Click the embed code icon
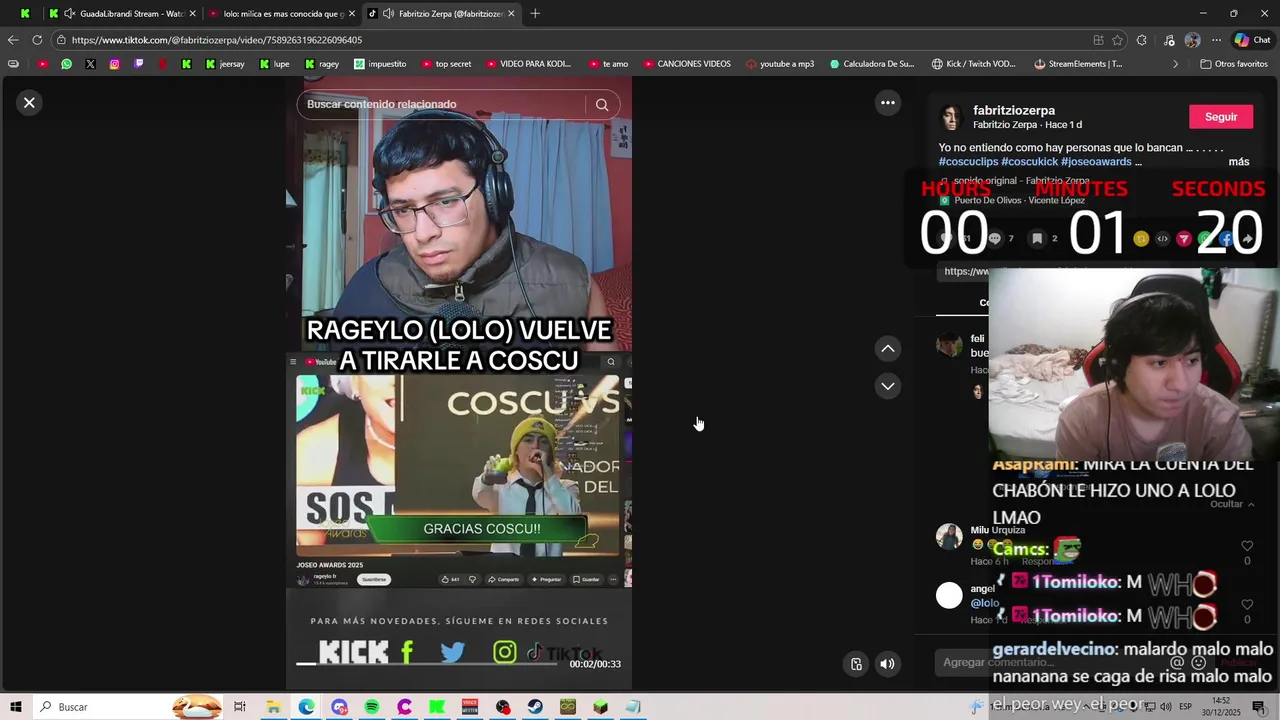The height and width of the screenshot is (720, 1280). click(1162, 239)
